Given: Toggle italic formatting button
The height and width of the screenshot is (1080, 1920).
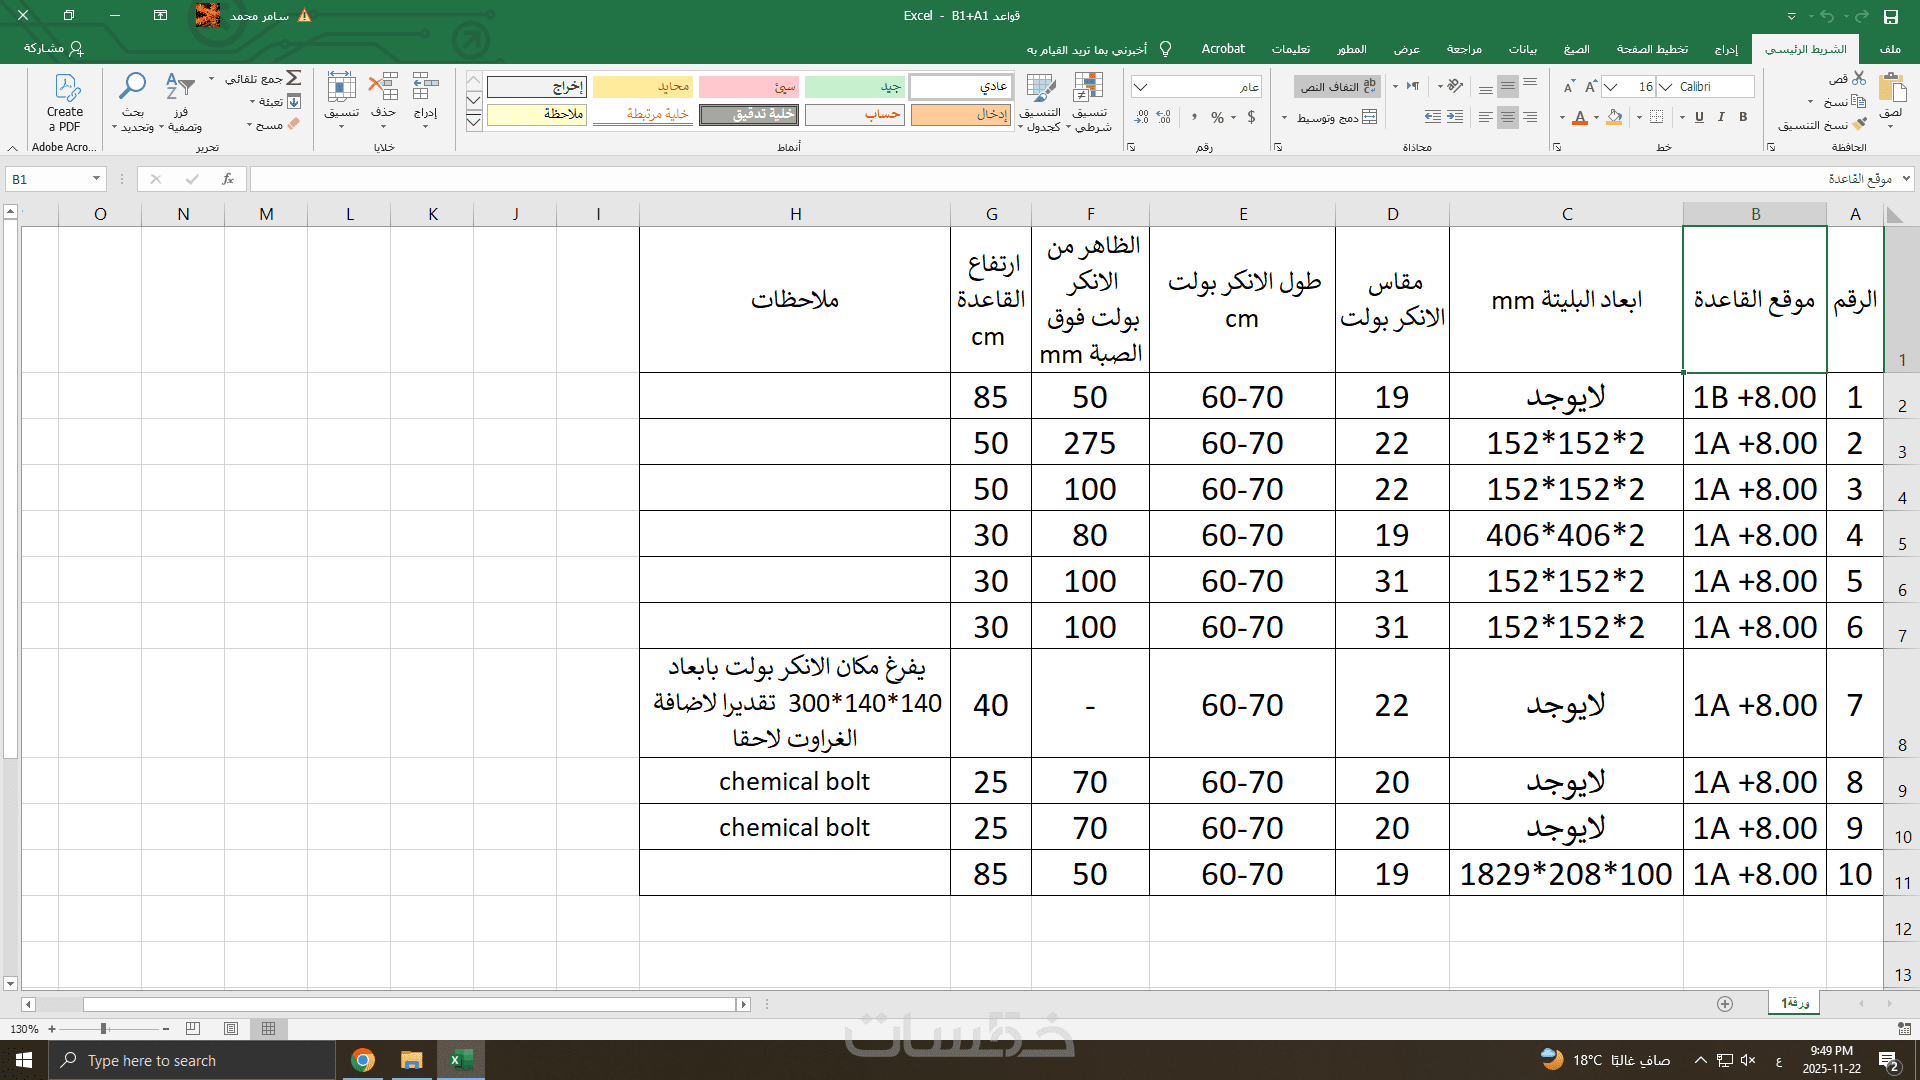Looking at the screenshot, I should 1721,117.
